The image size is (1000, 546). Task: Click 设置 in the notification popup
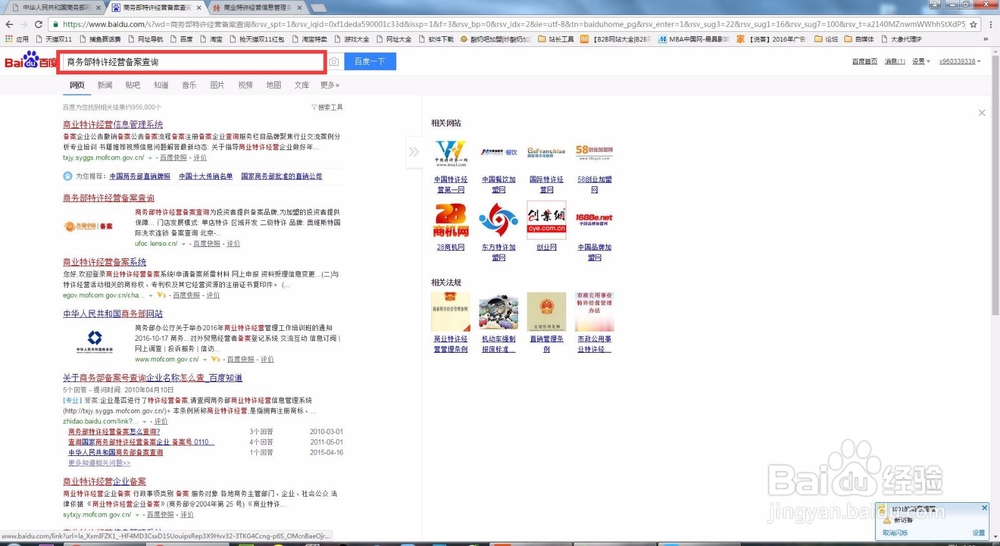(978, 533)
